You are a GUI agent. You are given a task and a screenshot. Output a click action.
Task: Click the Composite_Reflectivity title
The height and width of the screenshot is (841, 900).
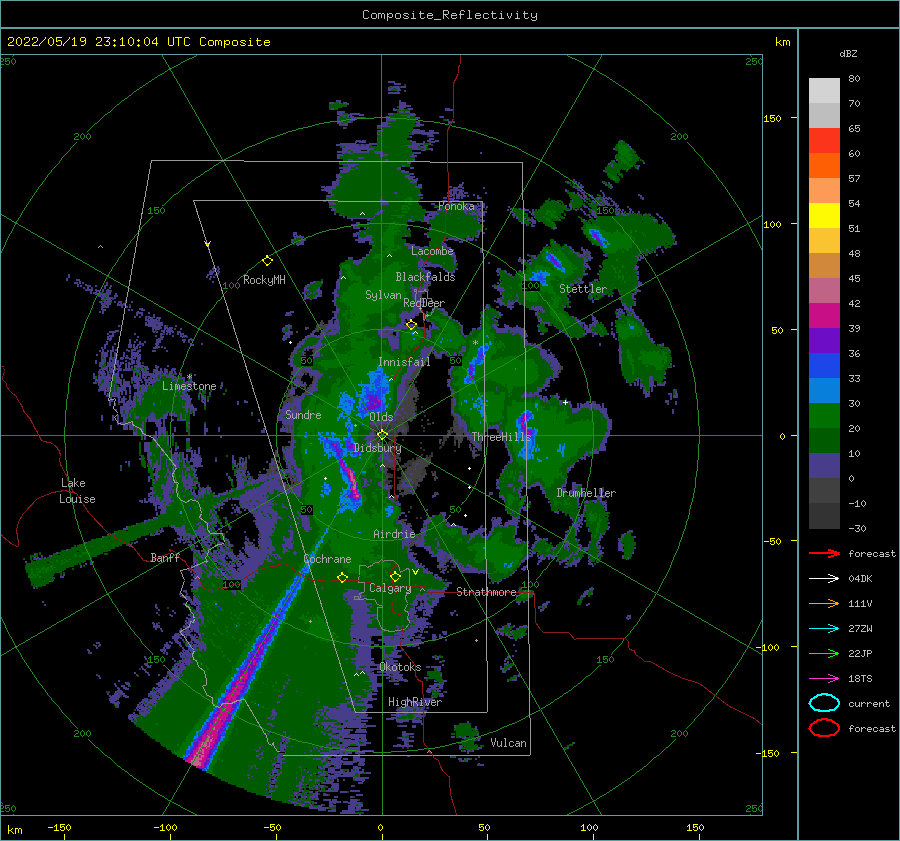(x=450, y=15)
